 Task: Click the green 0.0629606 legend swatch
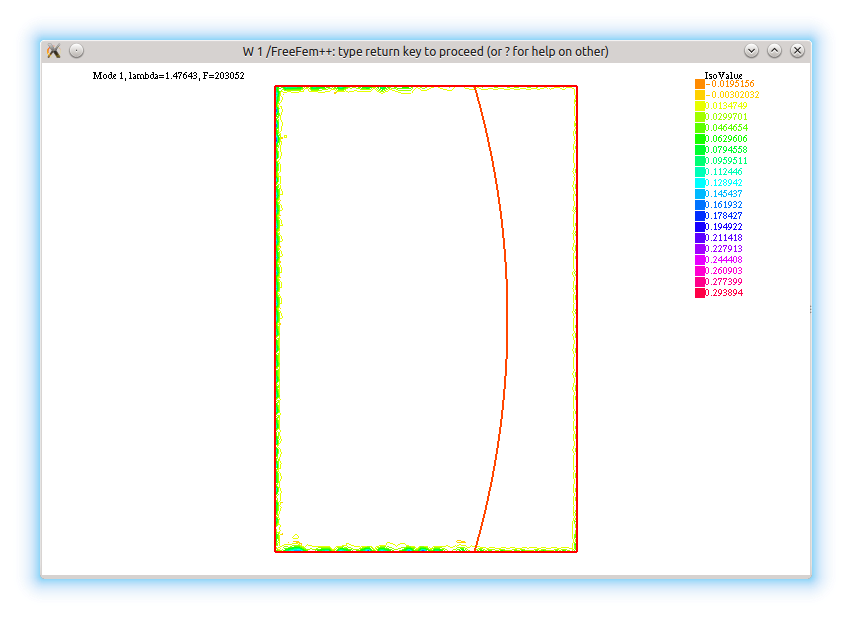(x=700, y=139)
